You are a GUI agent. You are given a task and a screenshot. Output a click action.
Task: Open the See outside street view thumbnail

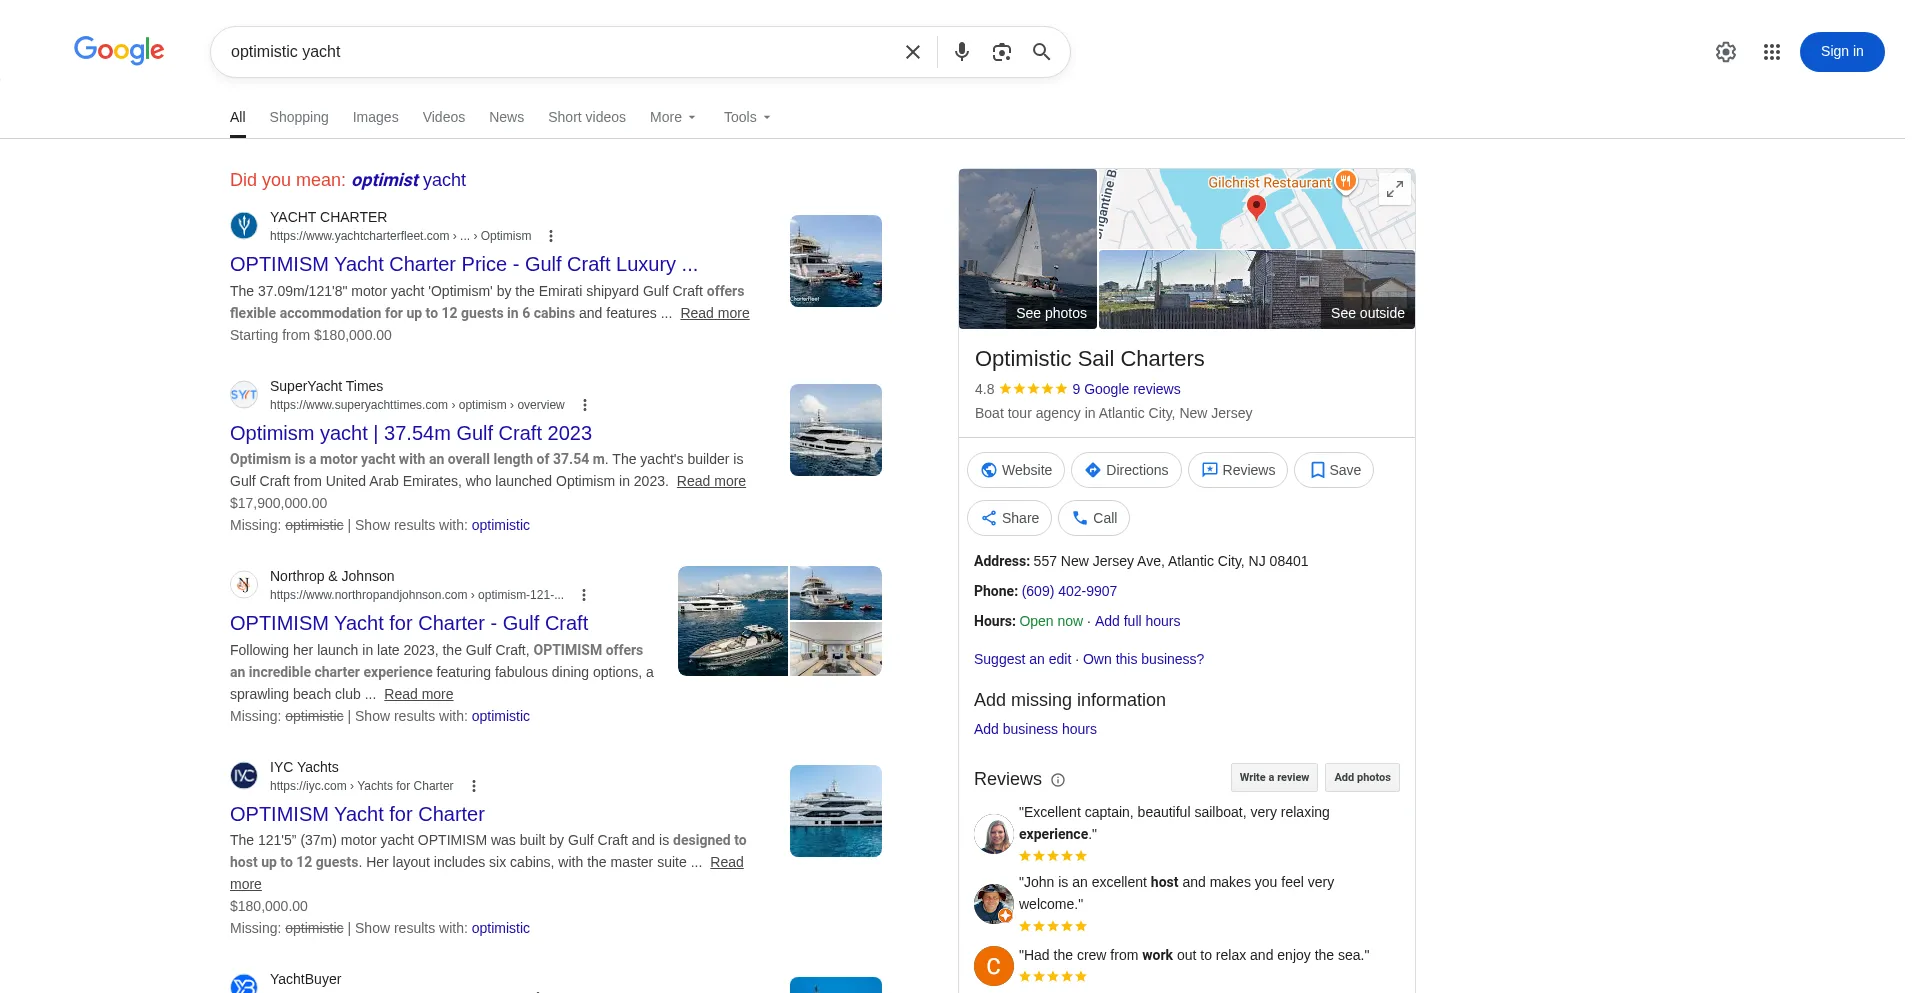[x=1257, y=290]
